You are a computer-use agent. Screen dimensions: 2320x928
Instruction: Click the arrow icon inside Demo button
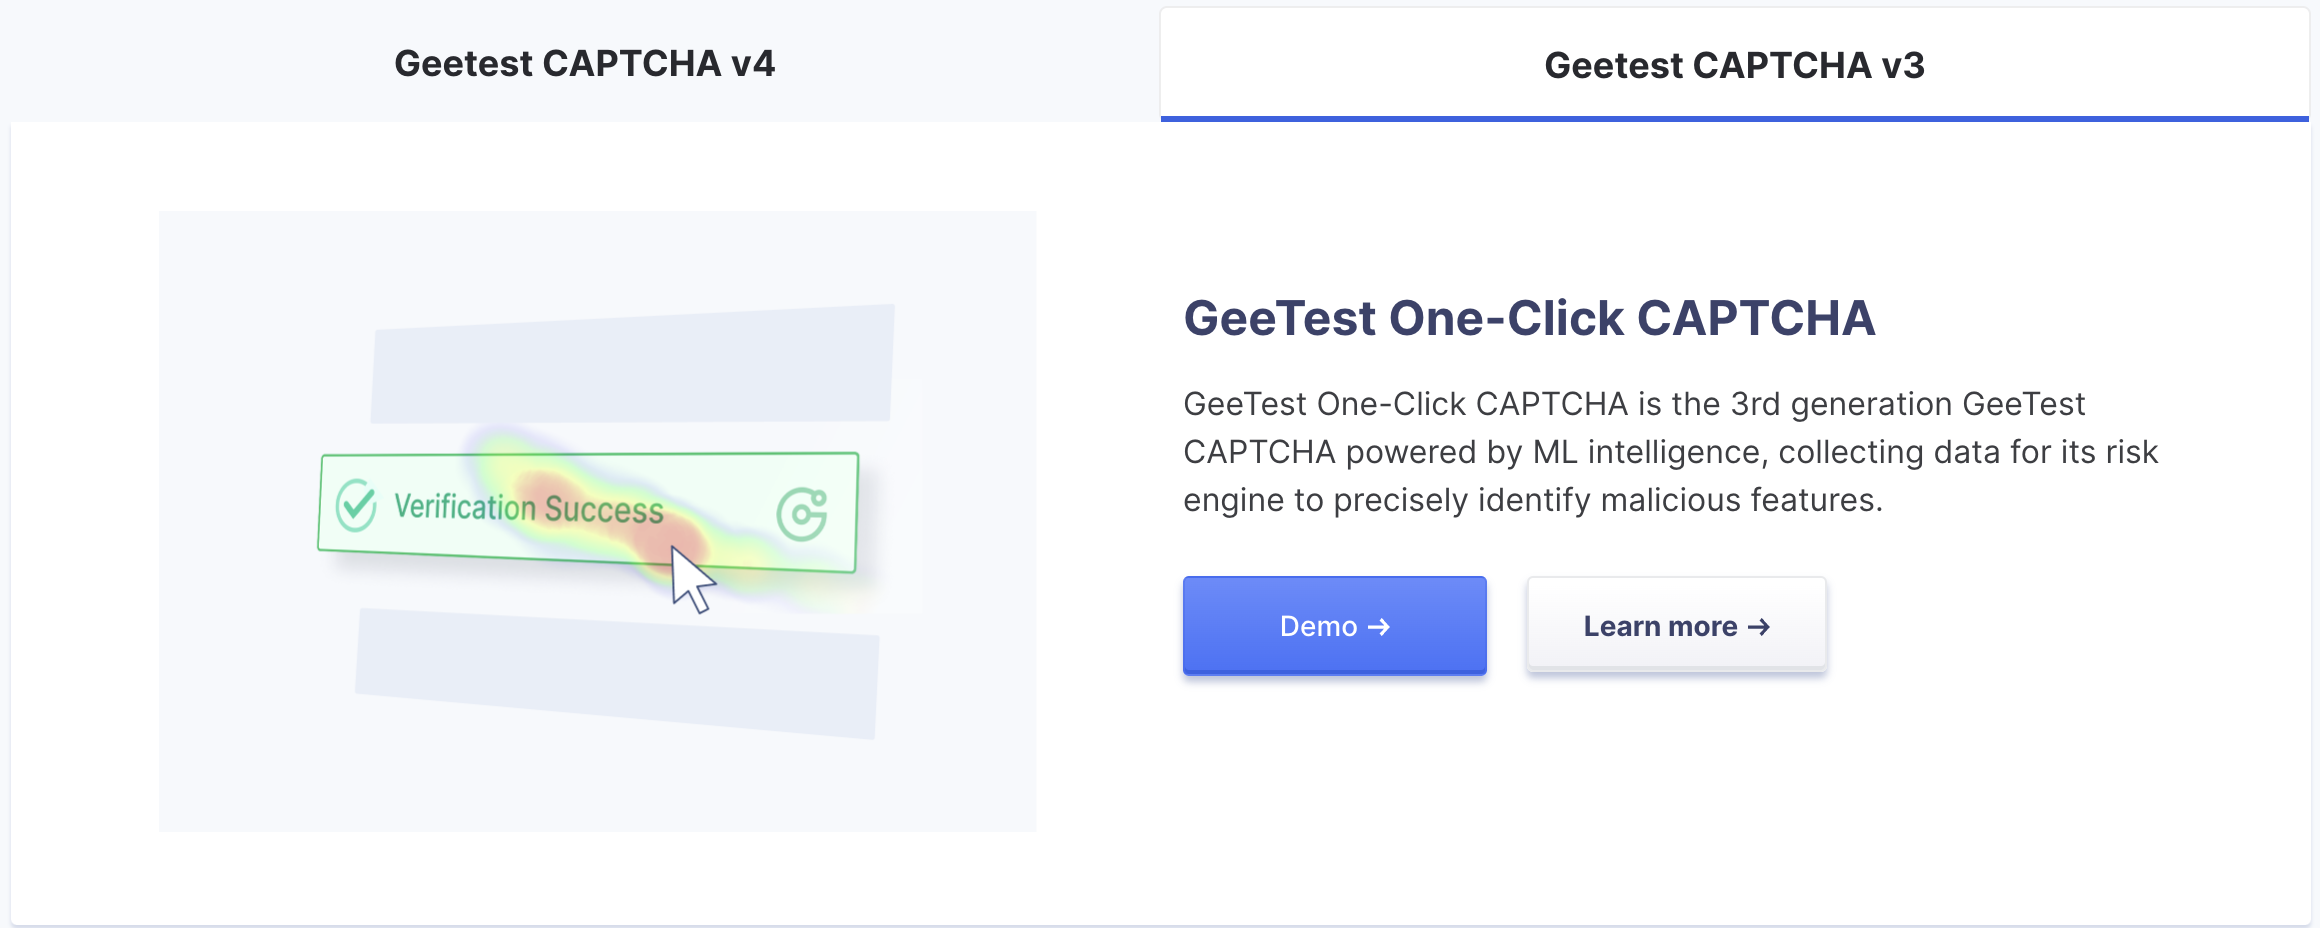(1379, 627)
